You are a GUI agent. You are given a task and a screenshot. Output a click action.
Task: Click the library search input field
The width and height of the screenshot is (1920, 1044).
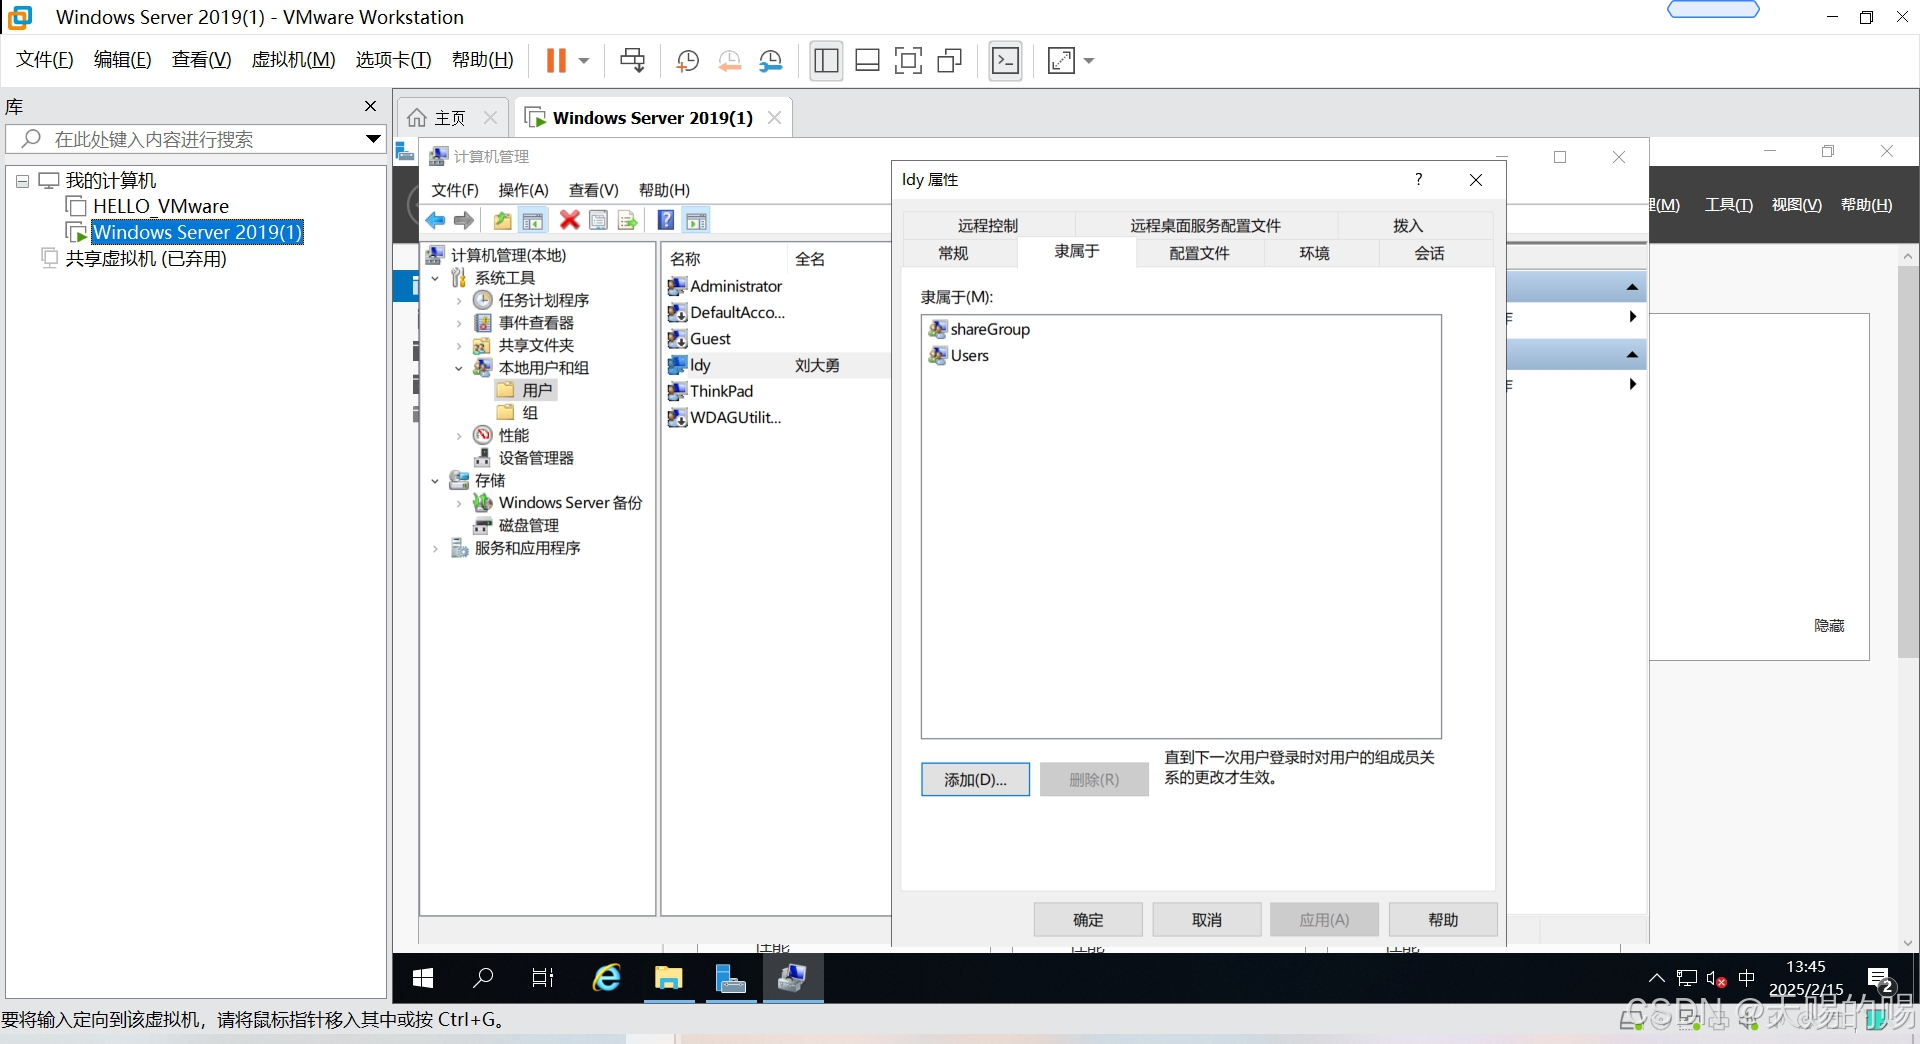195,139
